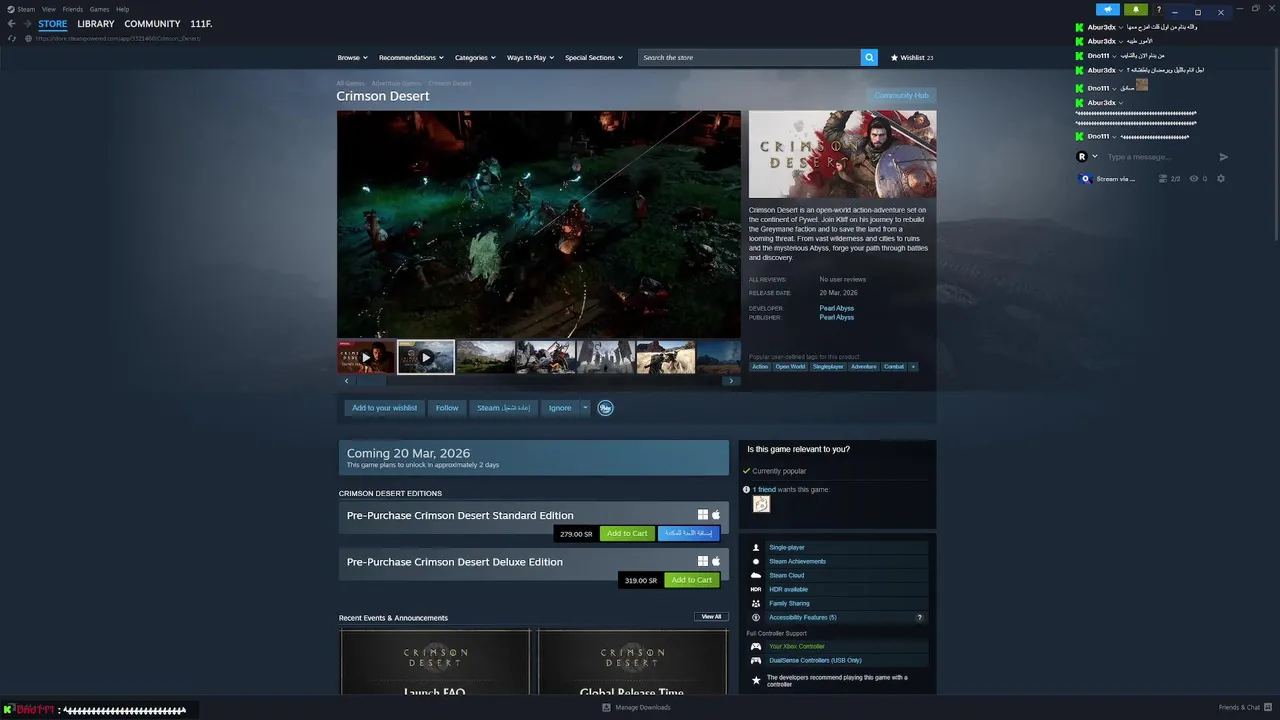Click the Windows platform icon on Standard Edition
Screen dimensions: 1280x720
[x=703, y=515]
